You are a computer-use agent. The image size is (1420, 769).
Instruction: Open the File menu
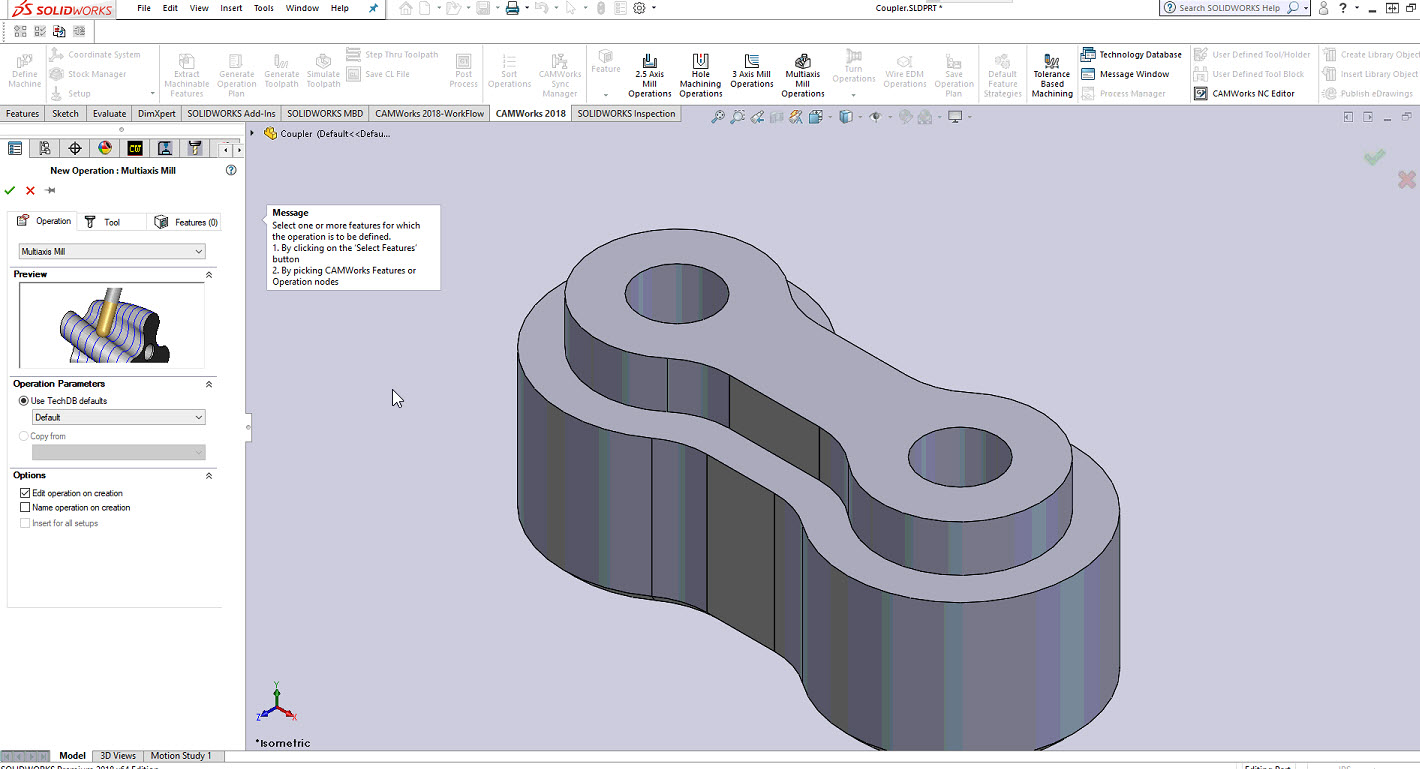click(x=144, y=8)
